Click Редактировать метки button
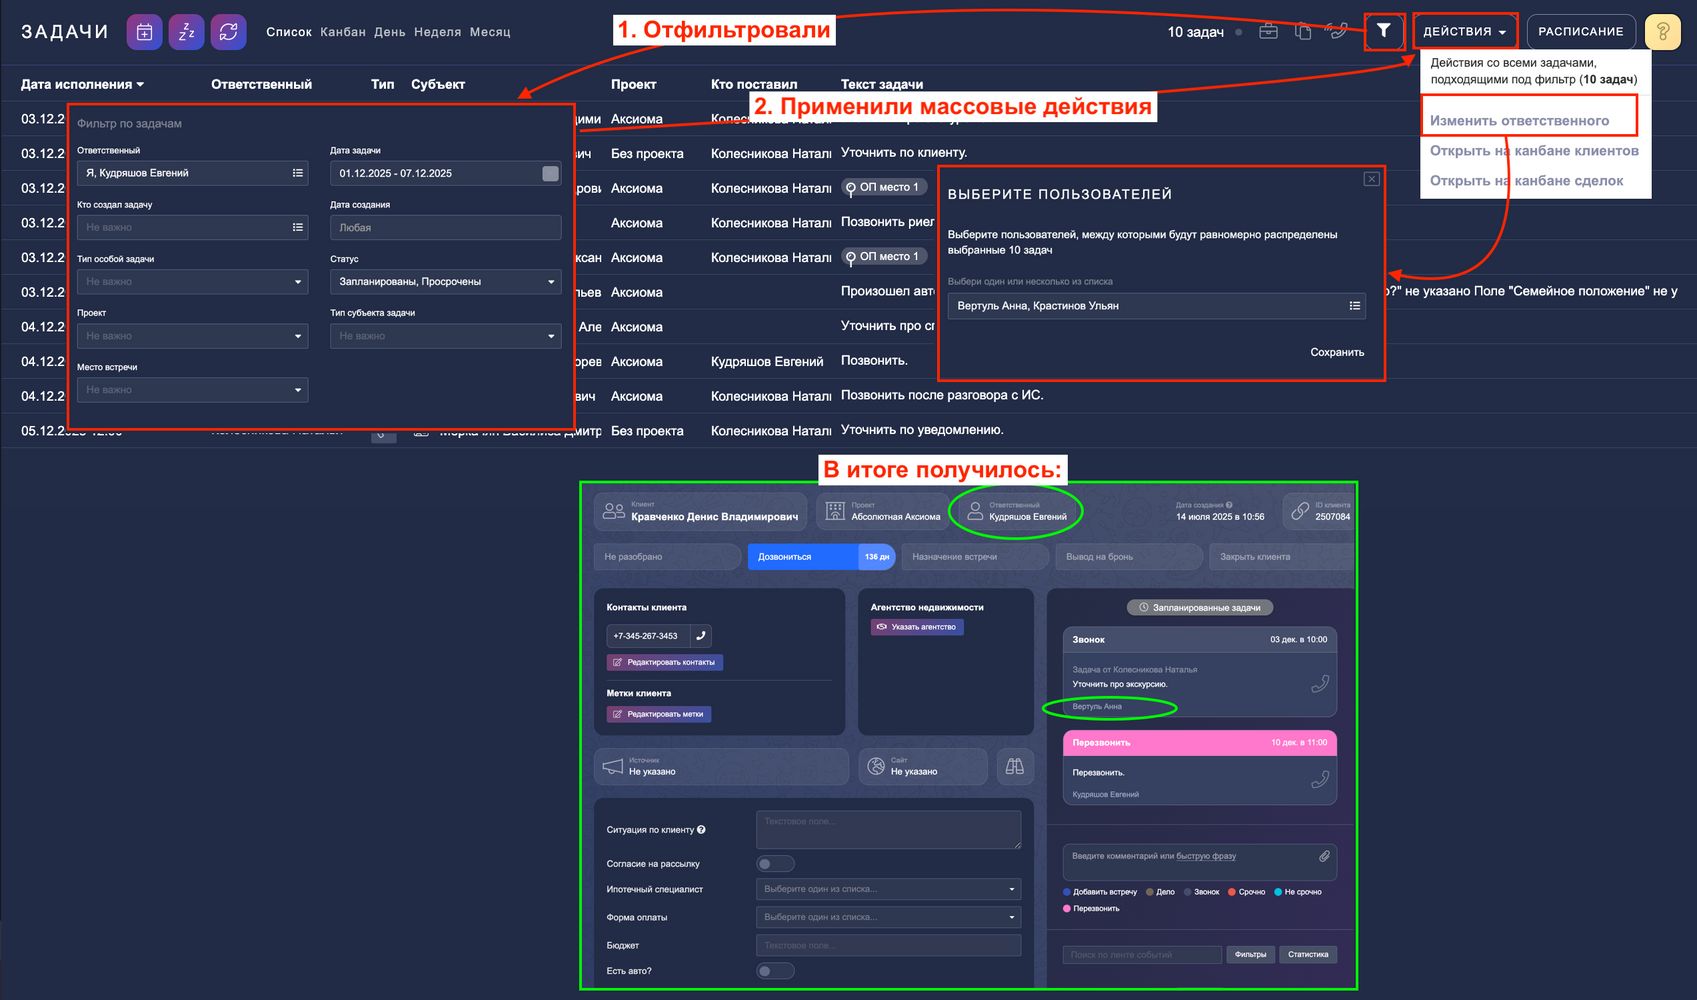The image size is (1697, 1000). (659, 714)
